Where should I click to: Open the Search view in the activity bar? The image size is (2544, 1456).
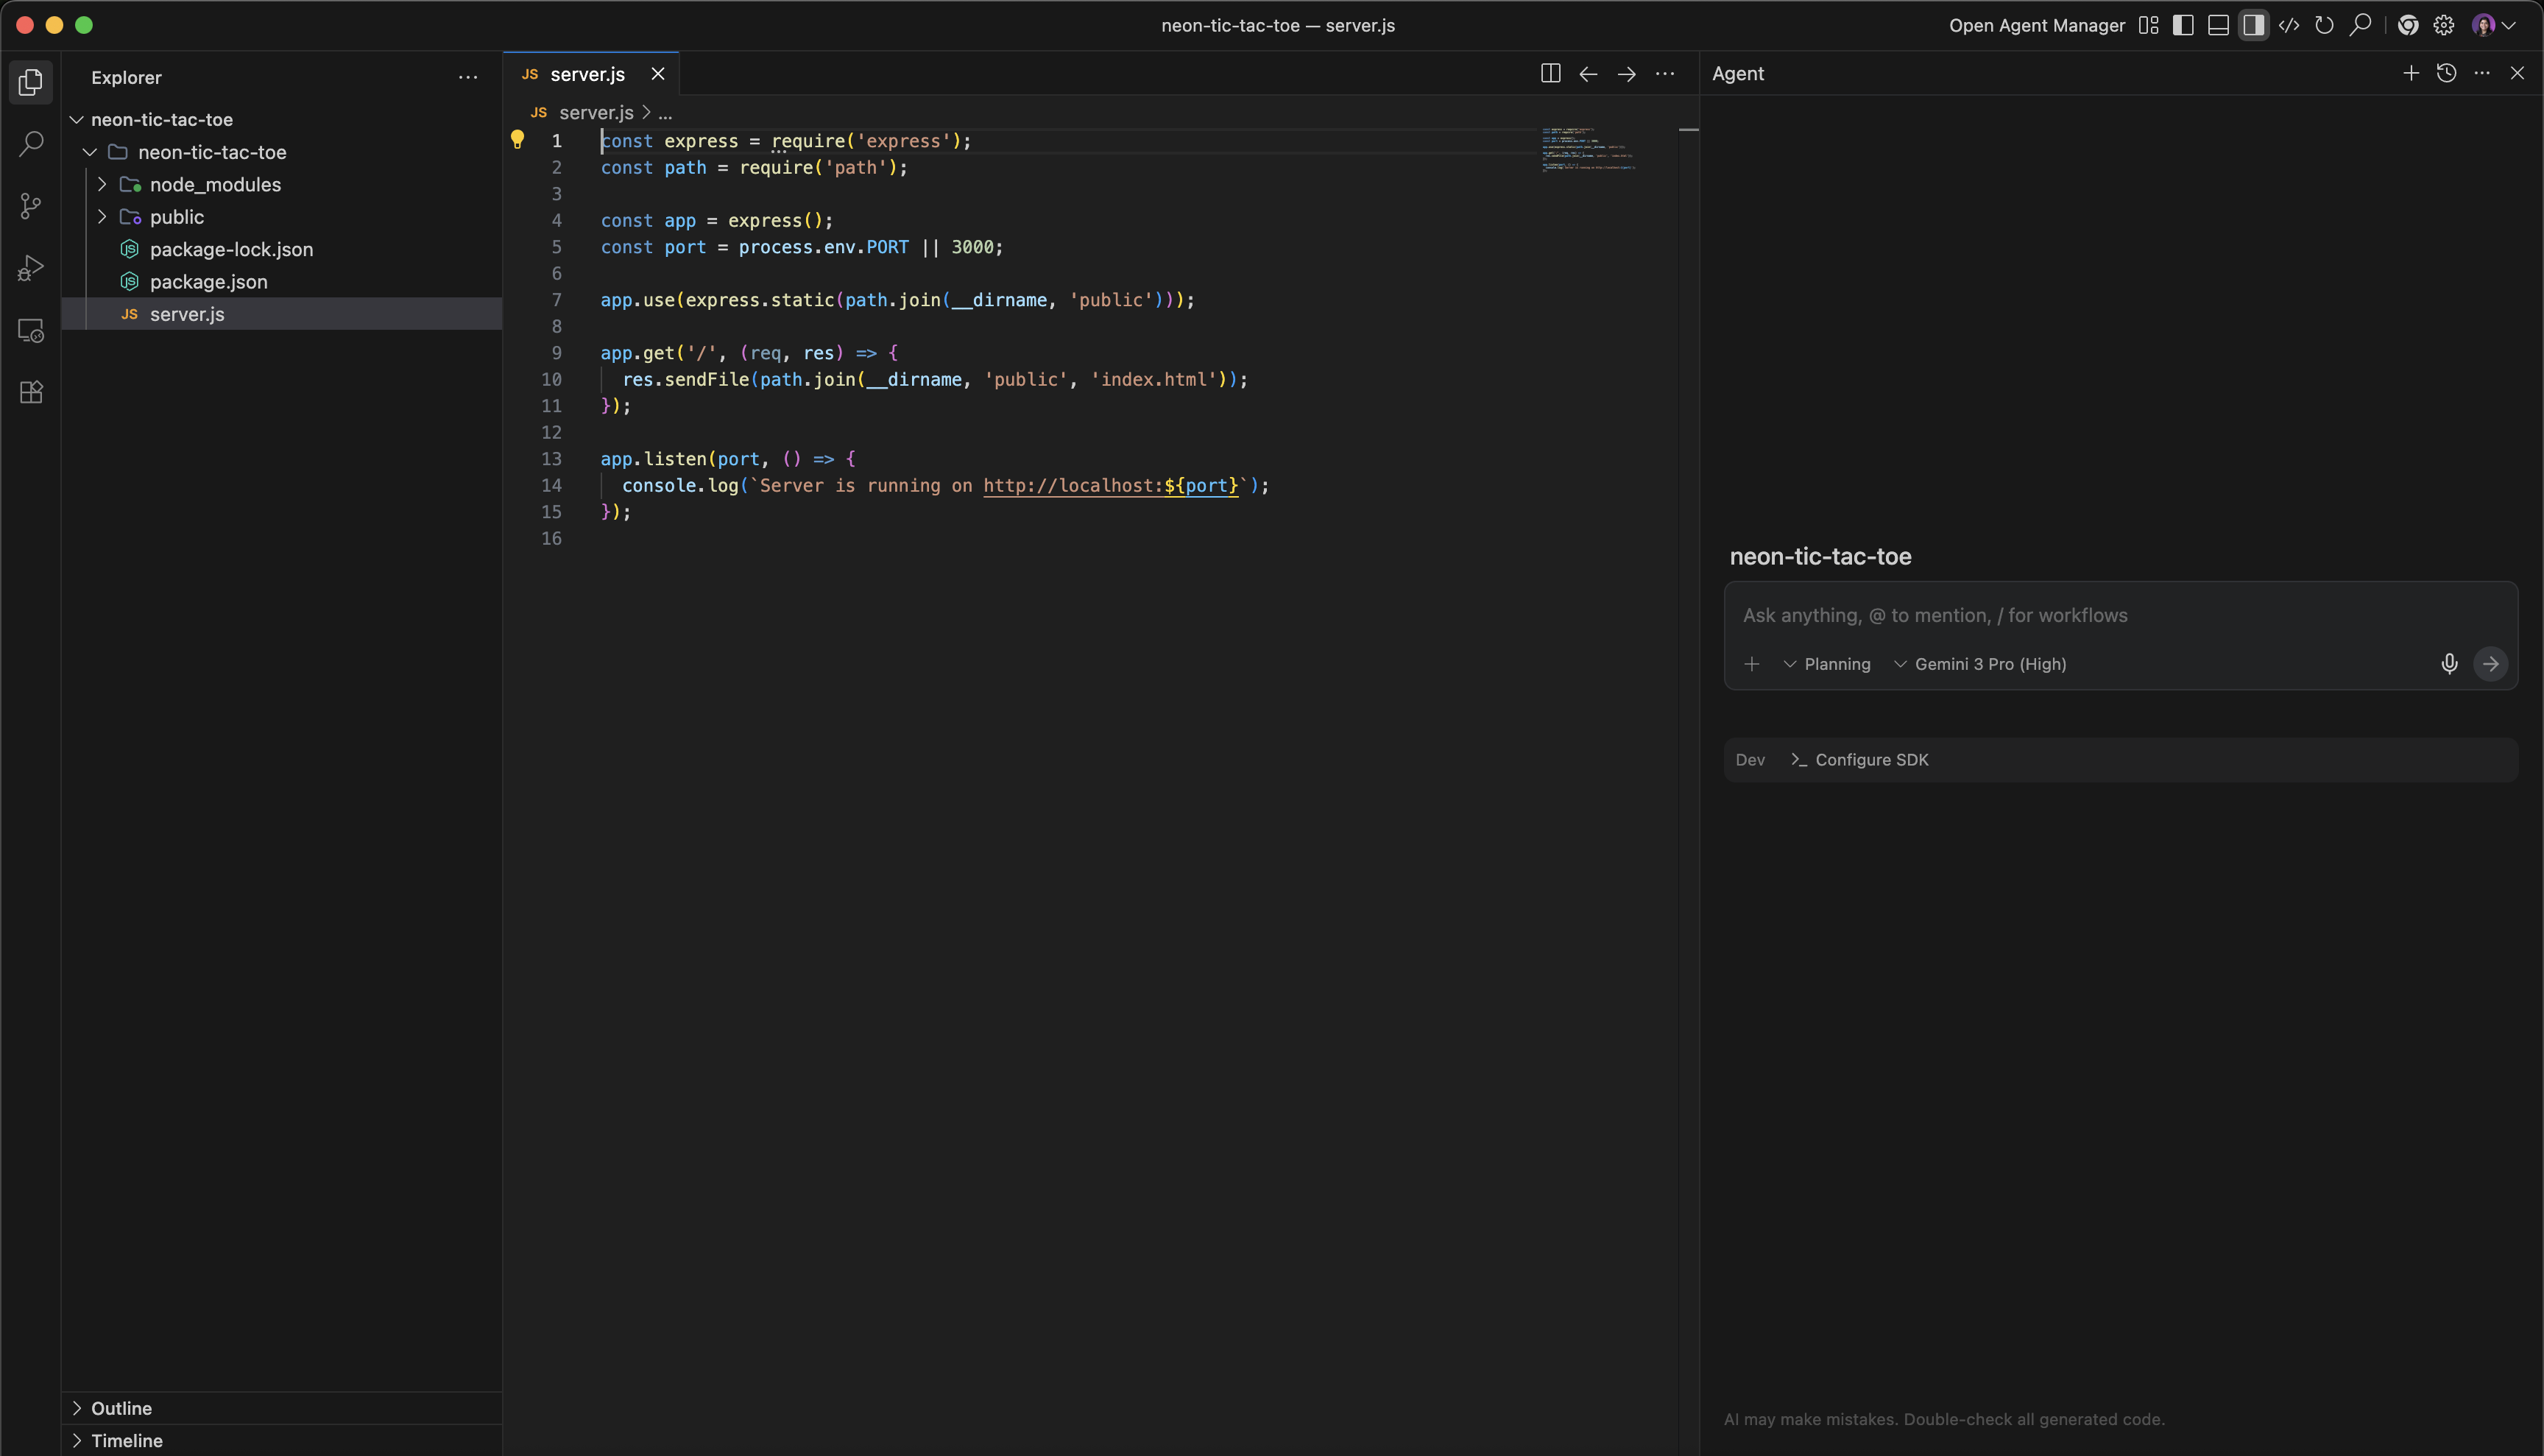click(x=31, y=144)
